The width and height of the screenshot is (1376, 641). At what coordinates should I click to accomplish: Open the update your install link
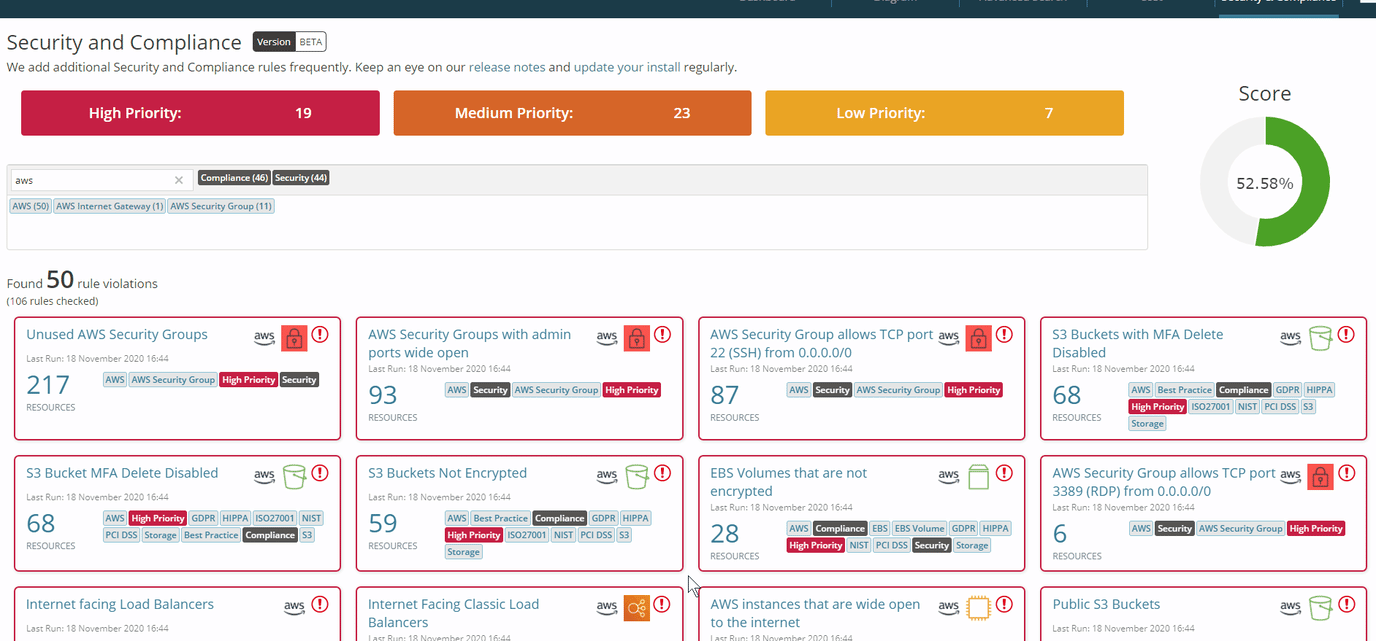point(626,67)
